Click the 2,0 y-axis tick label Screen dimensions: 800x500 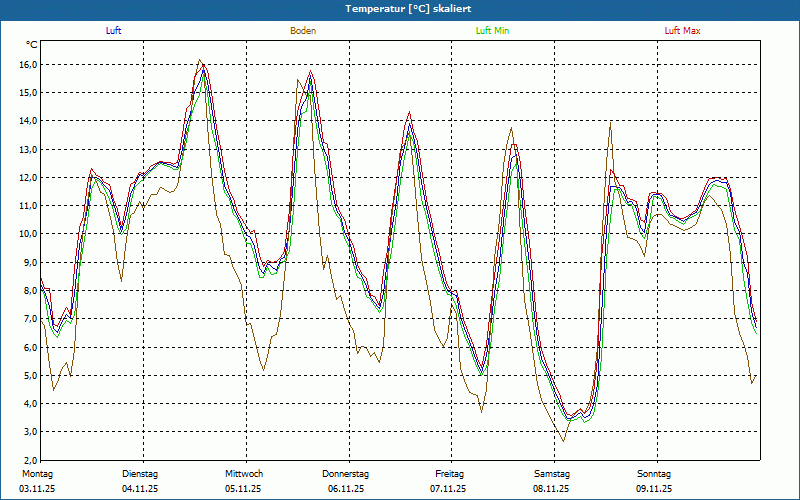tap(28, 460)
